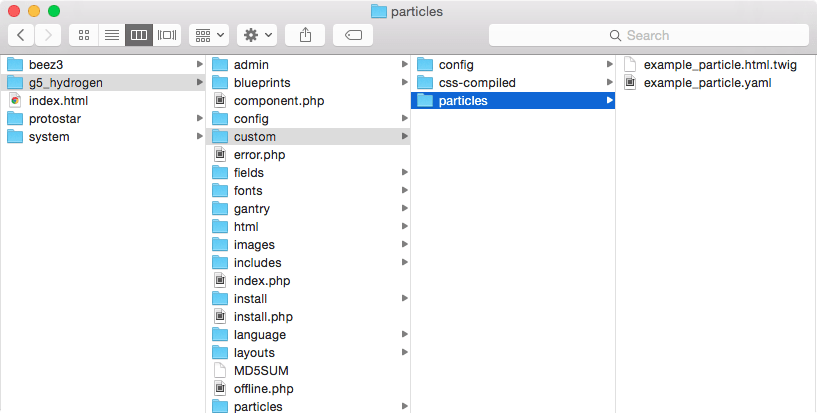Select example_particle.html.twig file
This screenshot has height=413, width=817.
(716, 65)
